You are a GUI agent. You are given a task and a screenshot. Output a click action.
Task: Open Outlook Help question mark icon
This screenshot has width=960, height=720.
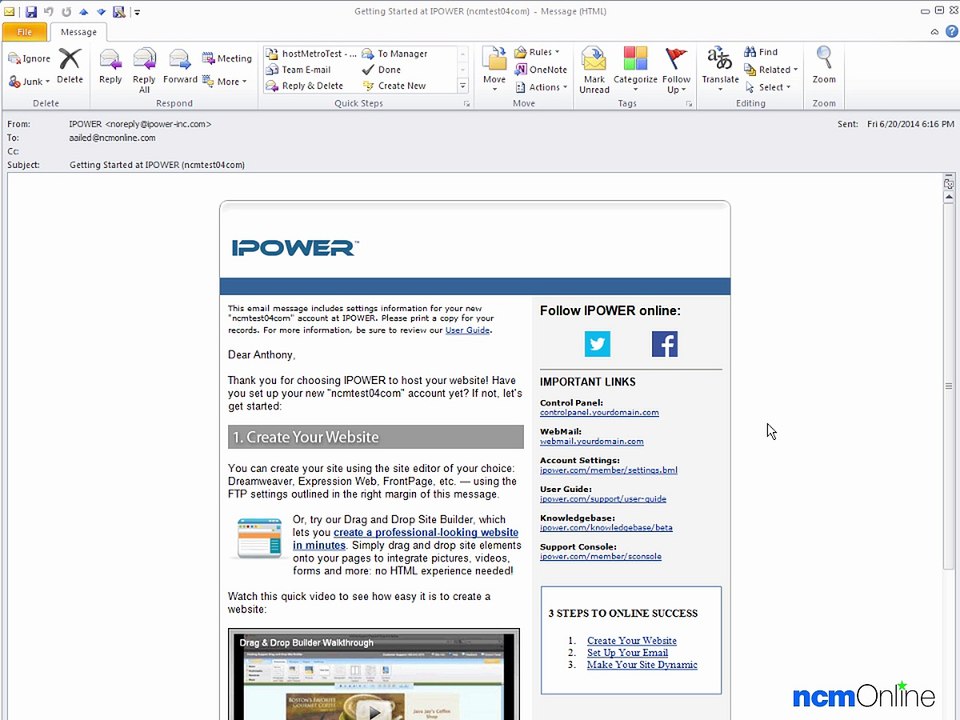pyautogui.click(x=951, y=31)
